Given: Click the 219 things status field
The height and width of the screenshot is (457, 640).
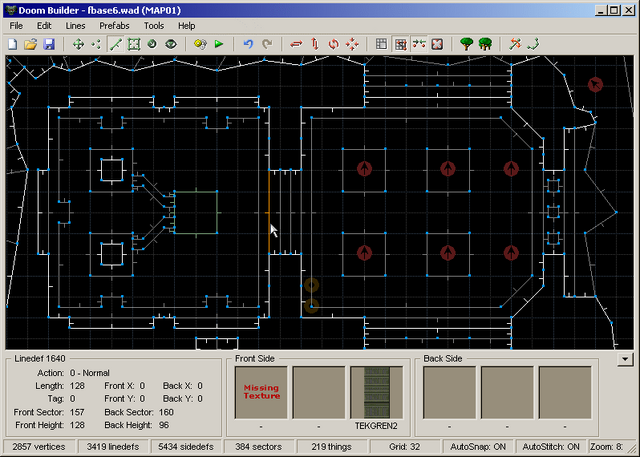Looking at the screenshot, I should [331, 447].
